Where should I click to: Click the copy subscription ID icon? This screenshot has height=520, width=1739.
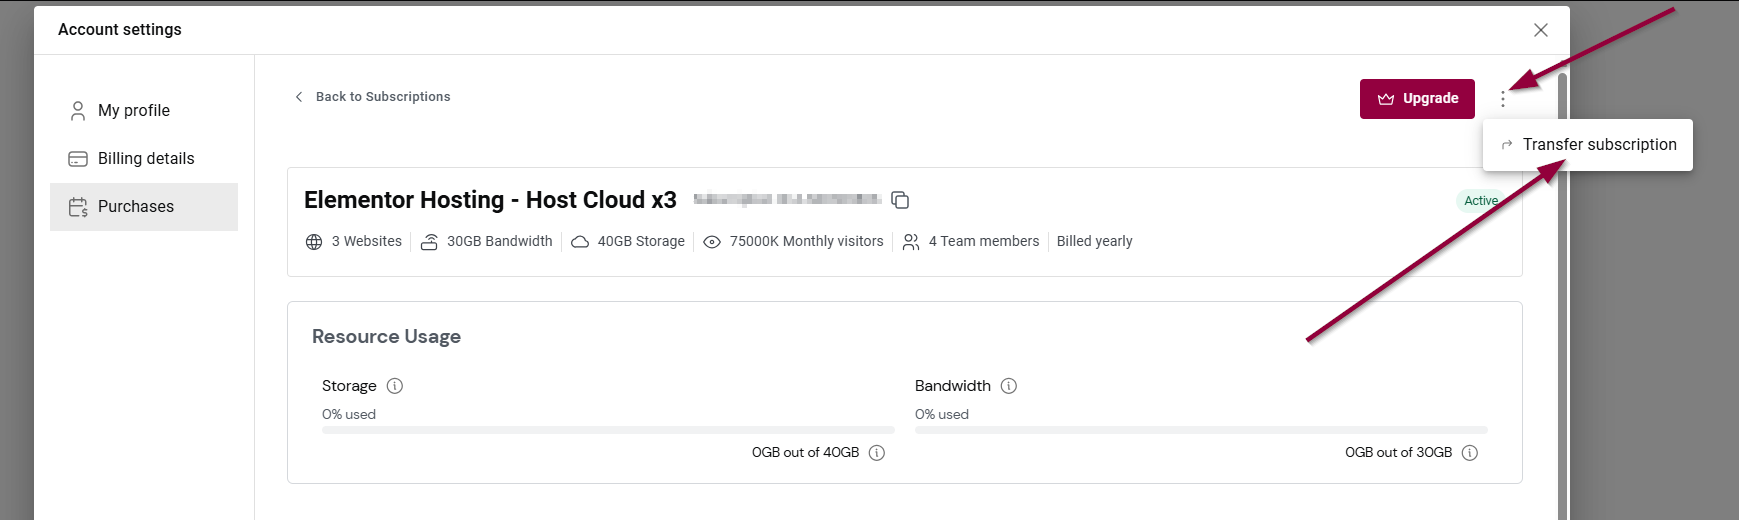900,200
